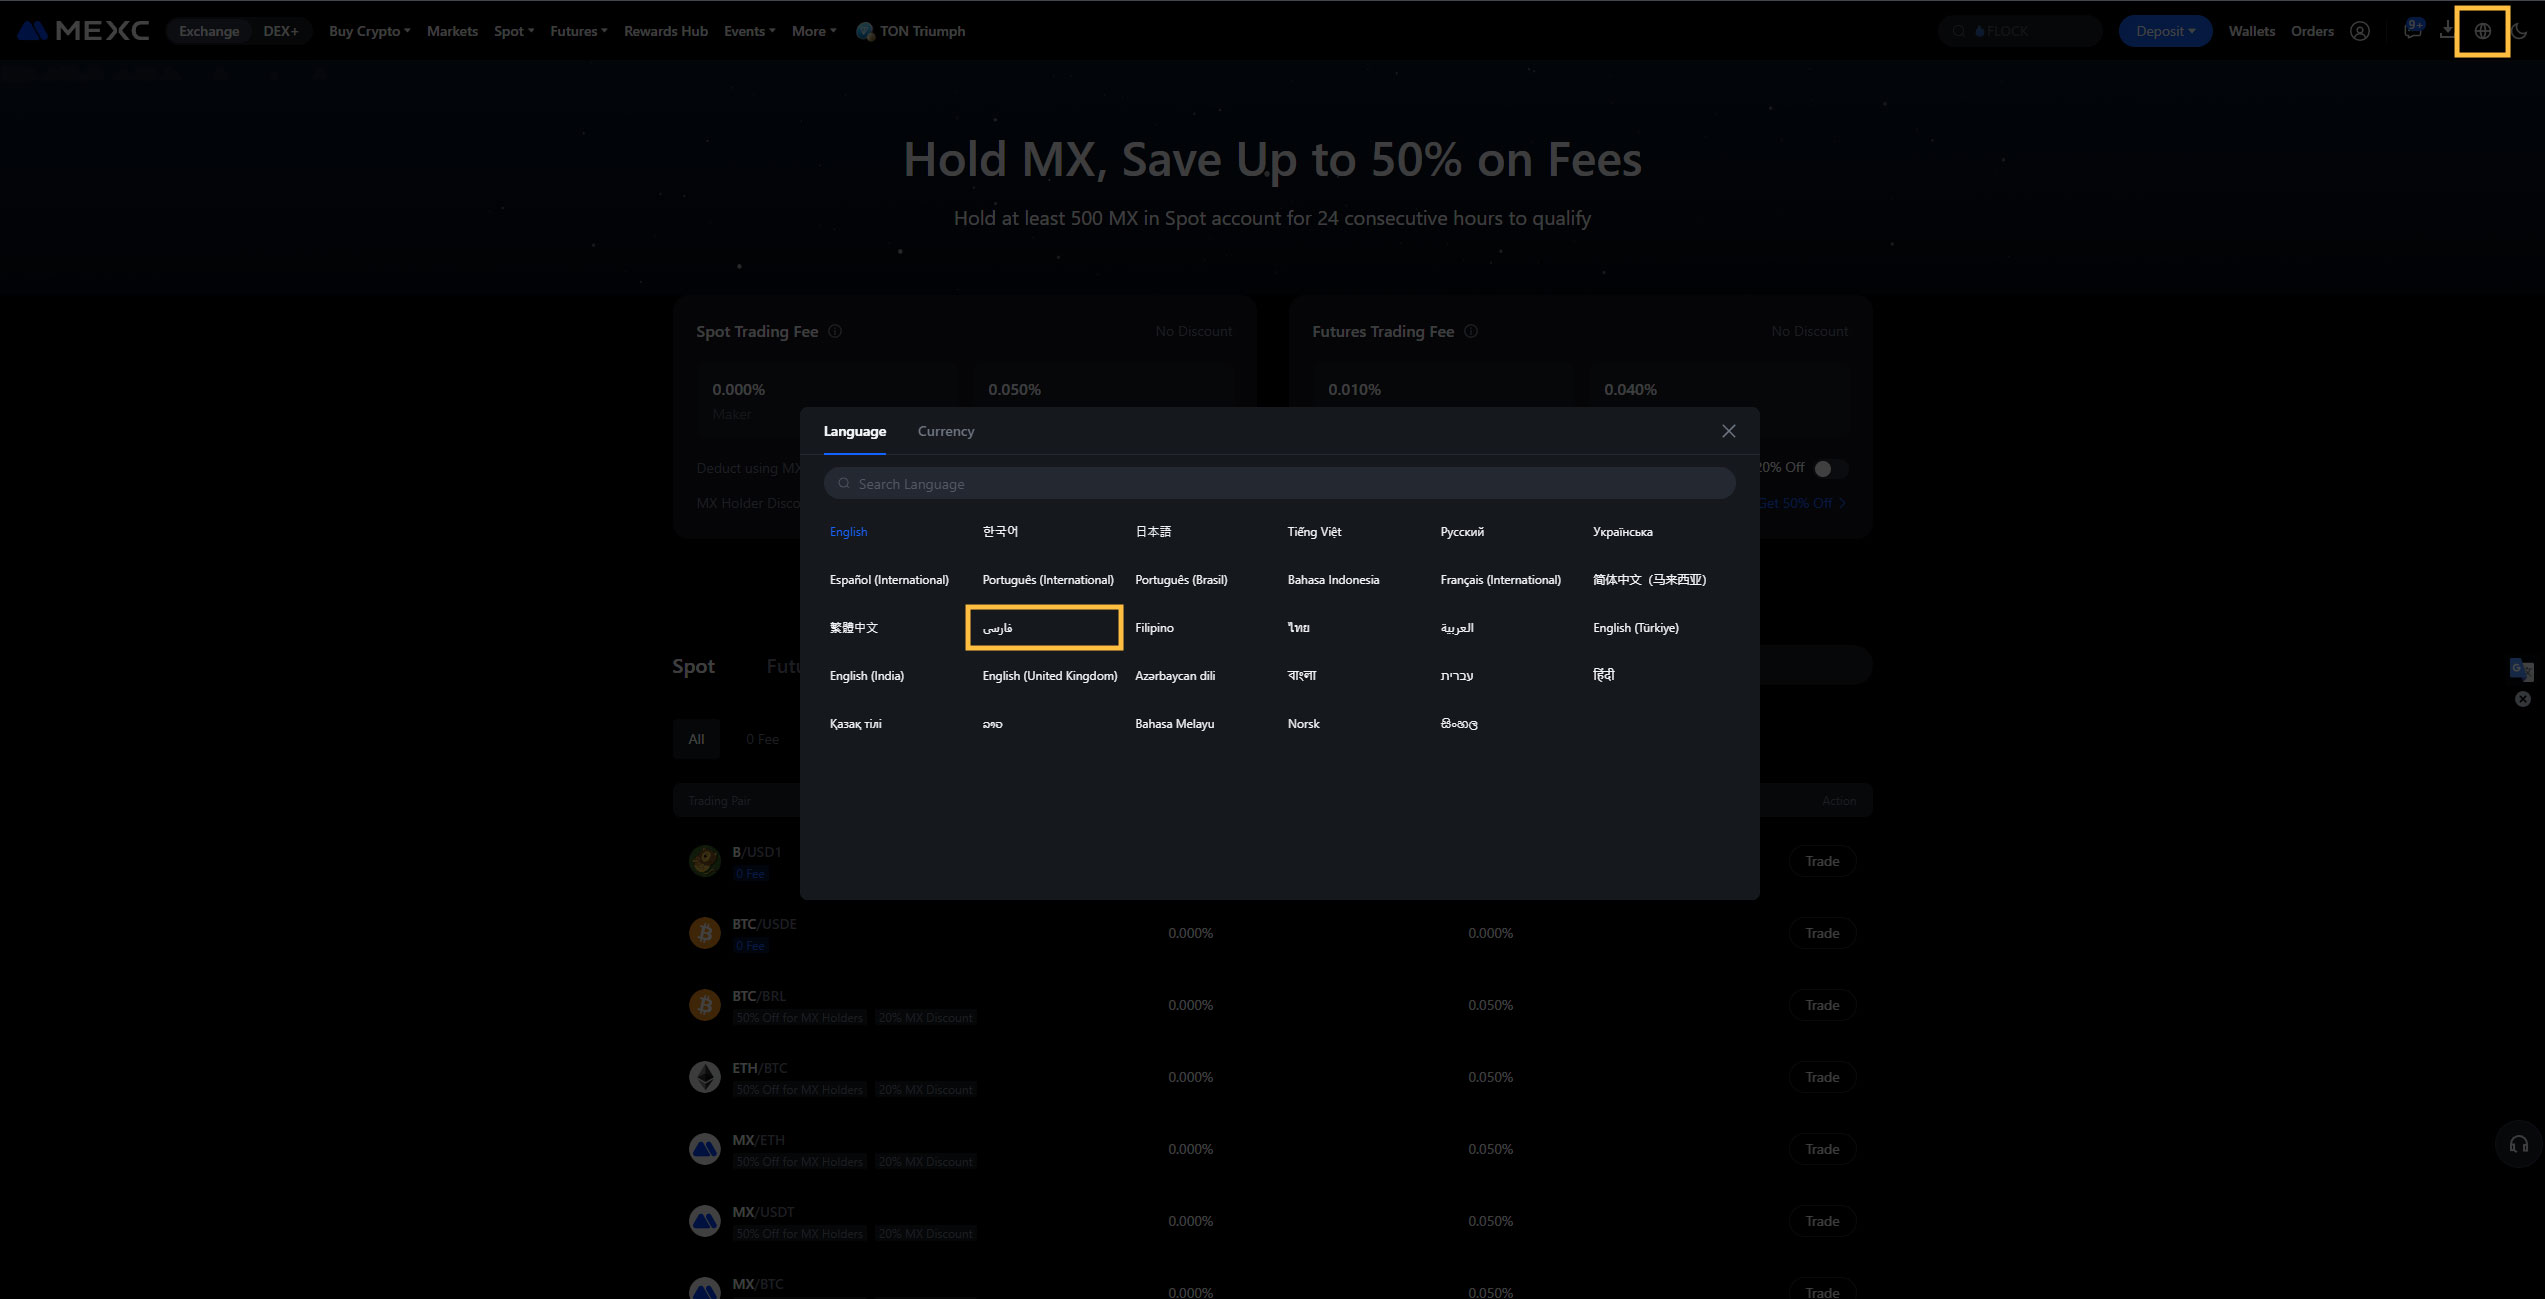The height and width of the screenshot is (1299, 2545).
Task: Select the All filter tab
Action: pyautogui.click(x=696, y=739)
